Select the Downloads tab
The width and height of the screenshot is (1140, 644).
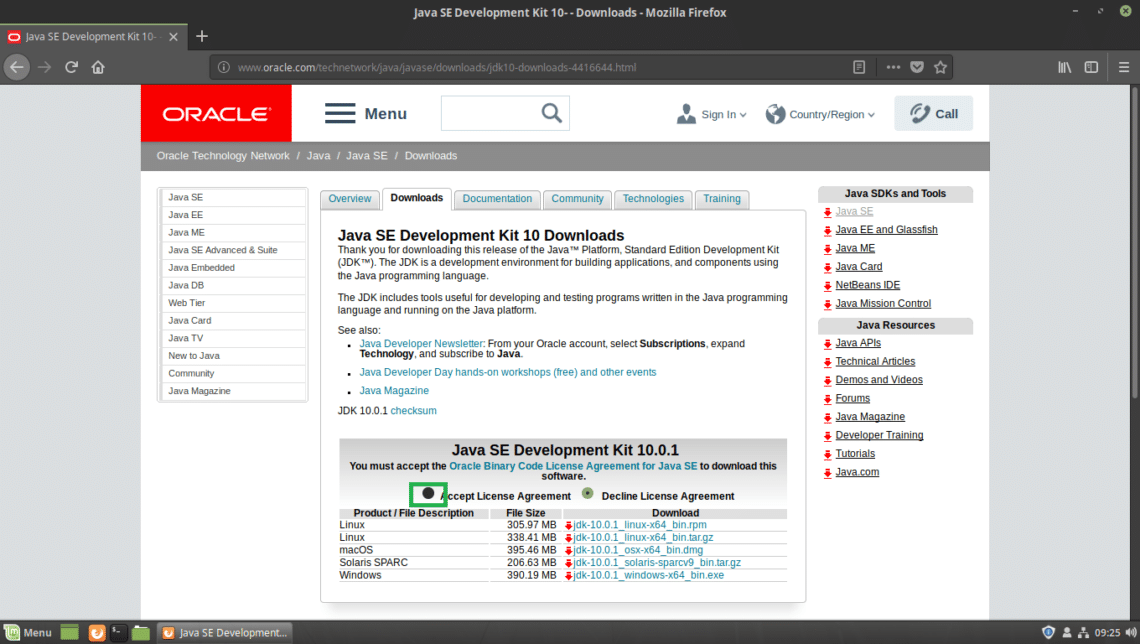pos(417,198)
